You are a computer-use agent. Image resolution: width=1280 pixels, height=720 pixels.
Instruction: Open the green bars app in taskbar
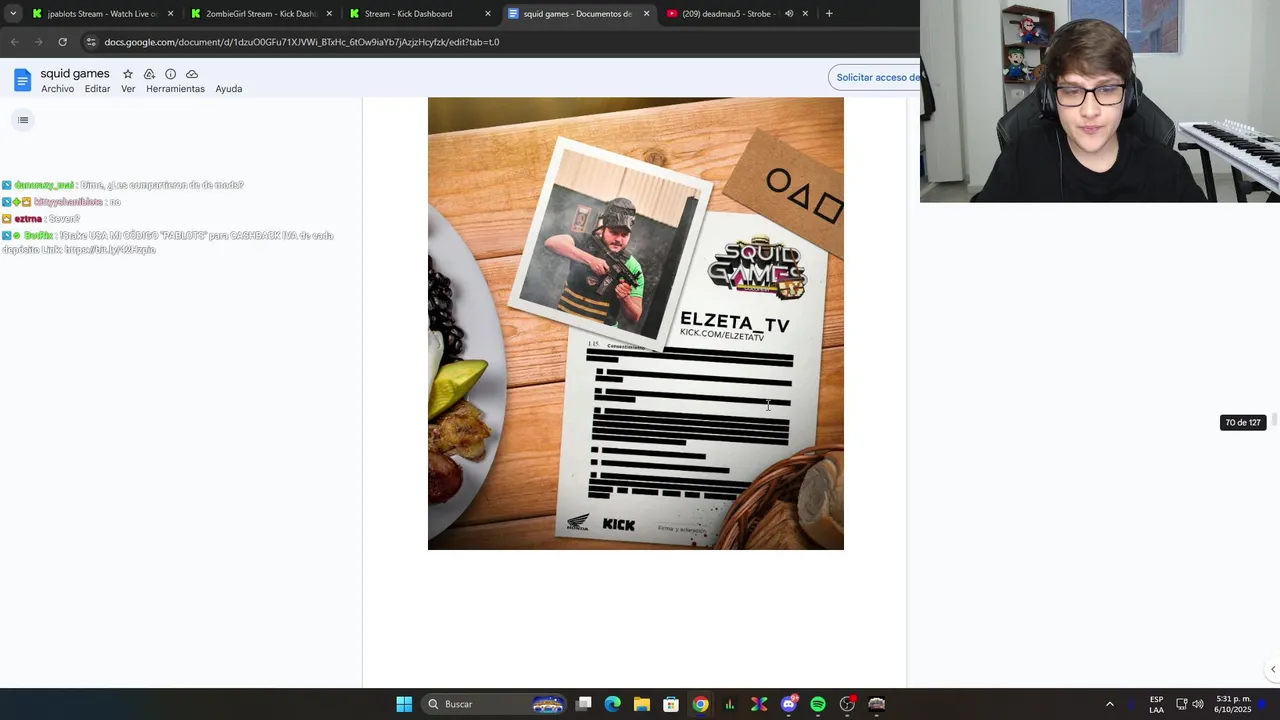click(x=730, y=704)
